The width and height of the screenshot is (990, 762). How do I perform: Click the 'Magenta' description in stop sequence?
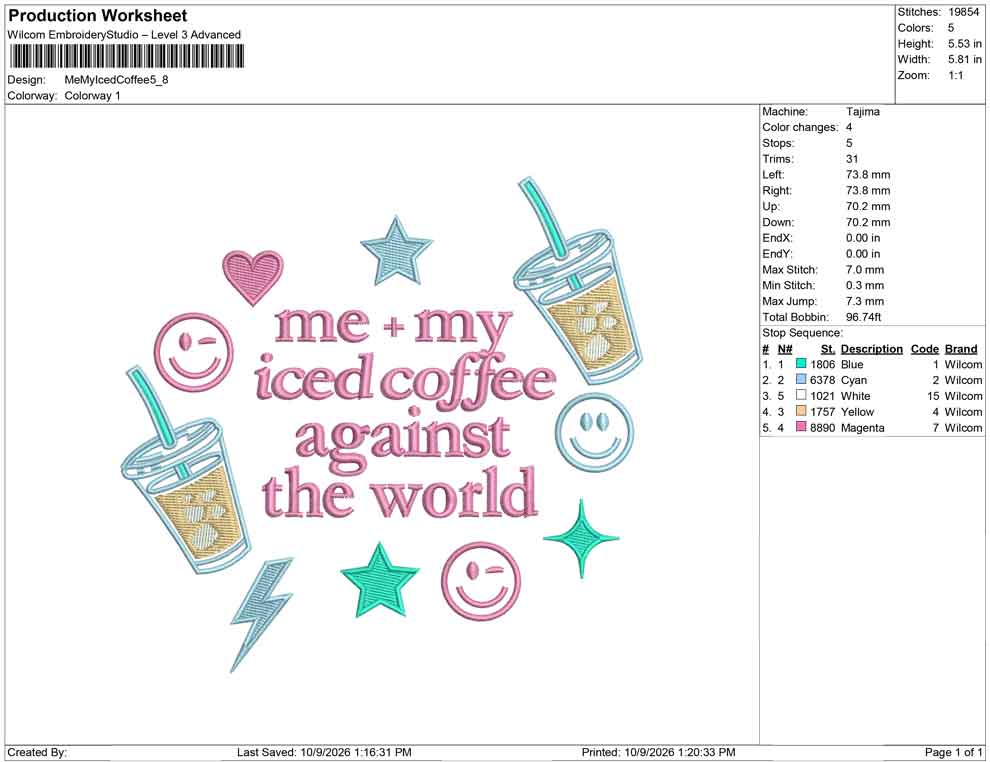tap(862, 427)
